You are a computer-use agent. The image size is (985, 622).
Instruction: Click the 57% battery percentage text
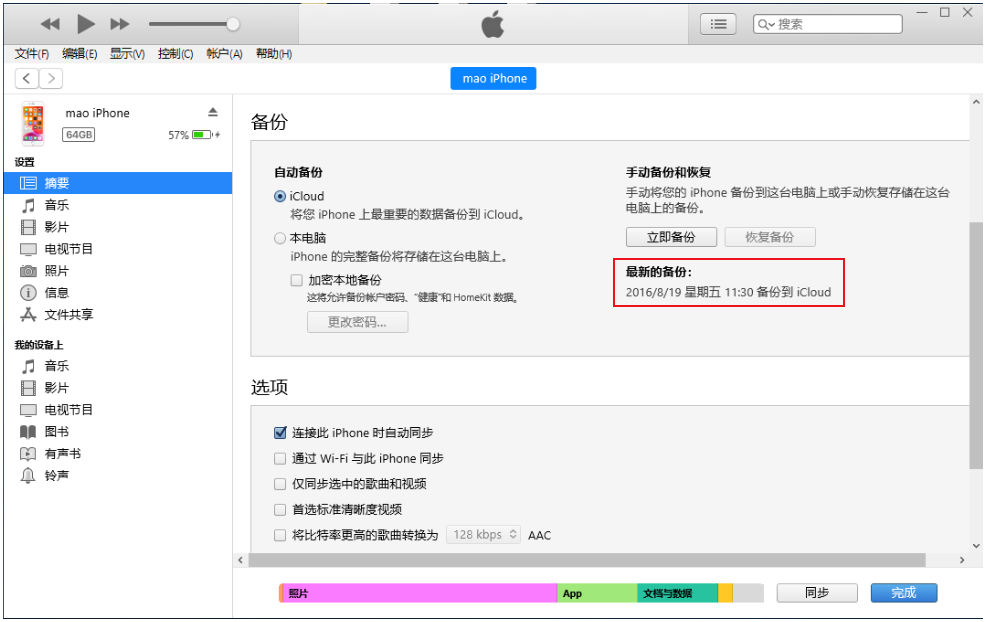178,135
